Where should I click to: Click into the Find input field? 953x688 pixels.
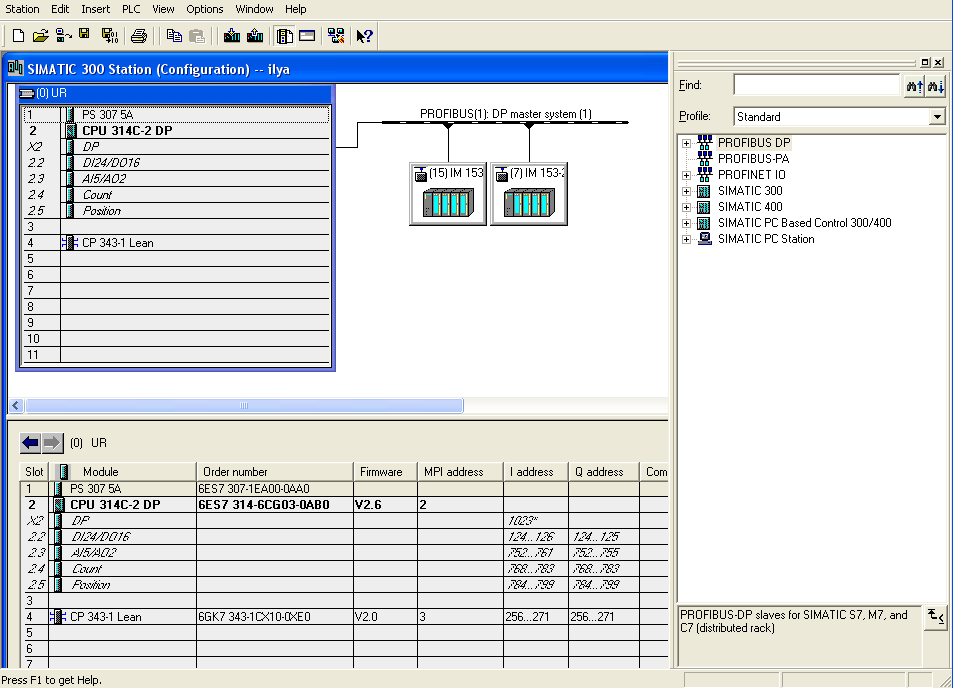click(816, 85)
